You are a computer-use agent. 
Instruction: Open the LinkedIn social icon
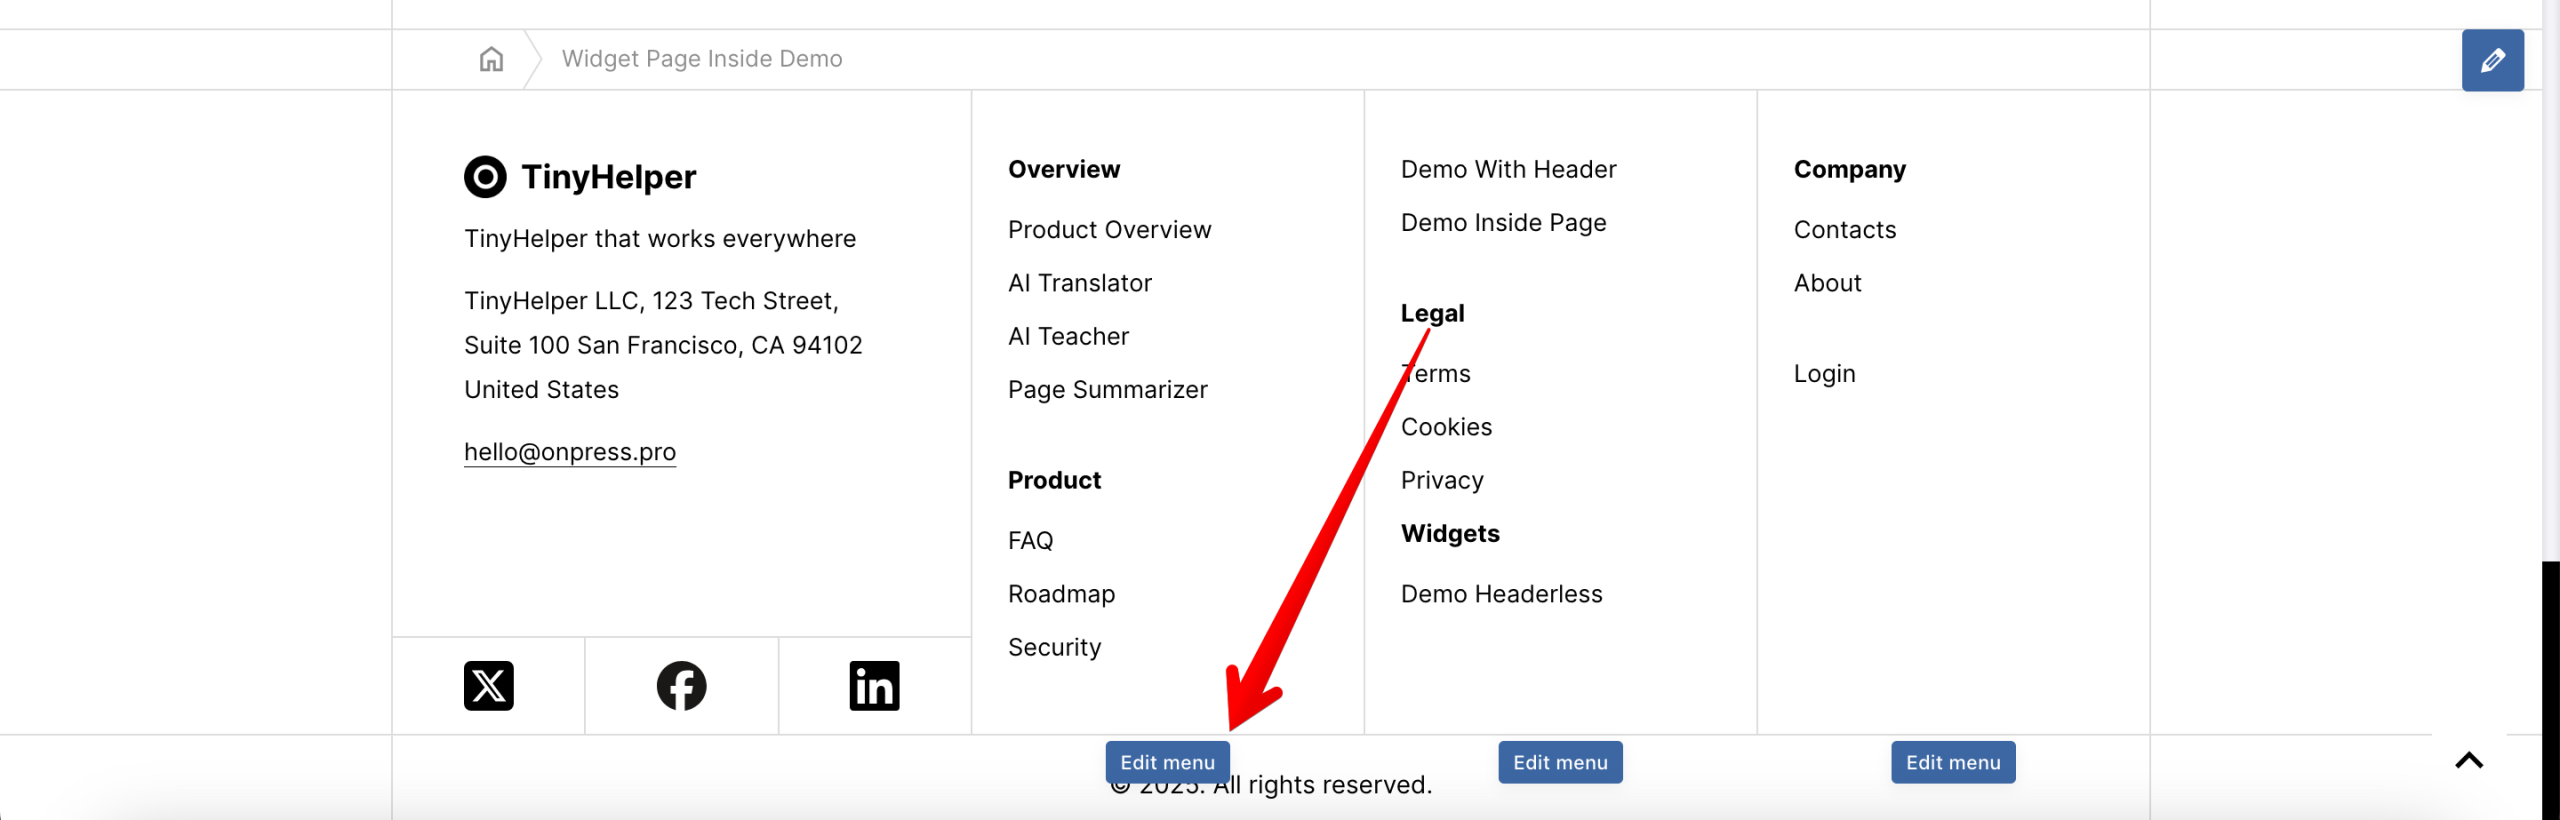[874, 686]
